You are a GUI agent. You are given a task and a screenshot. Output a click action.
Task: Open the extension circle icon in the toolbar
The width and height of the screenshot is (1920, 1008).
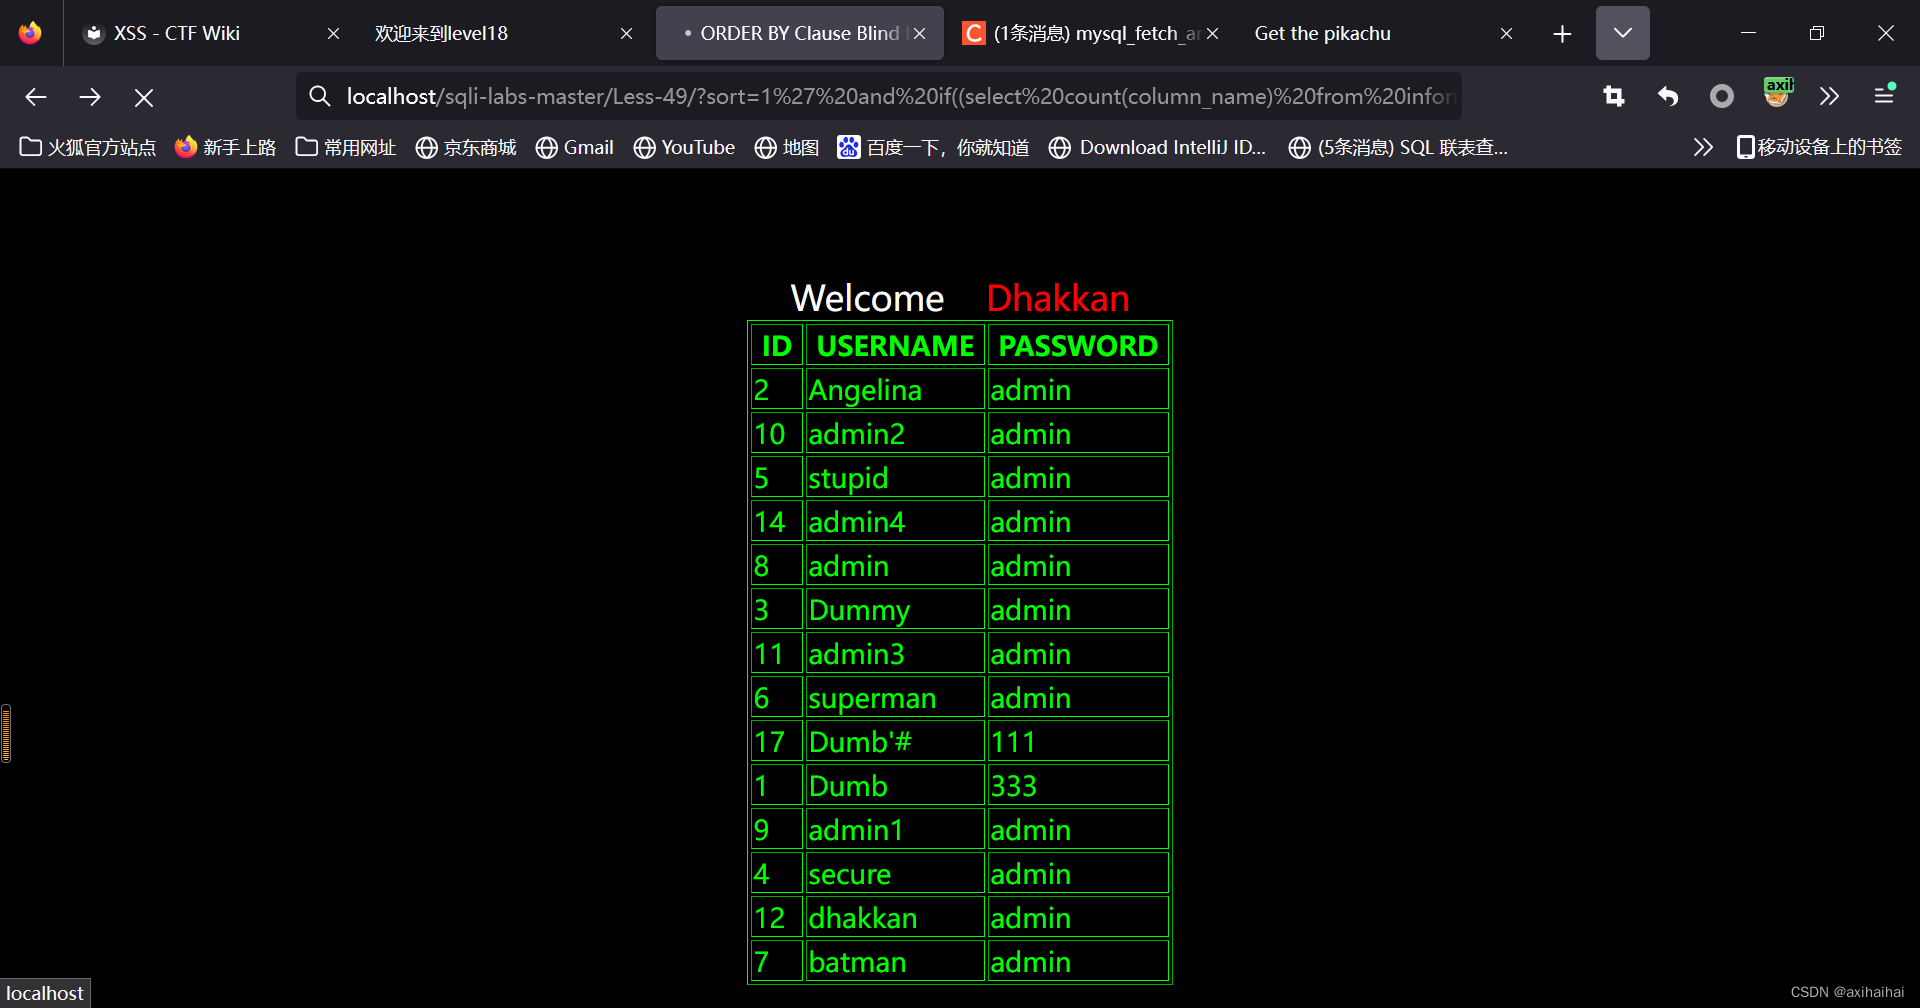point(1721,96)
